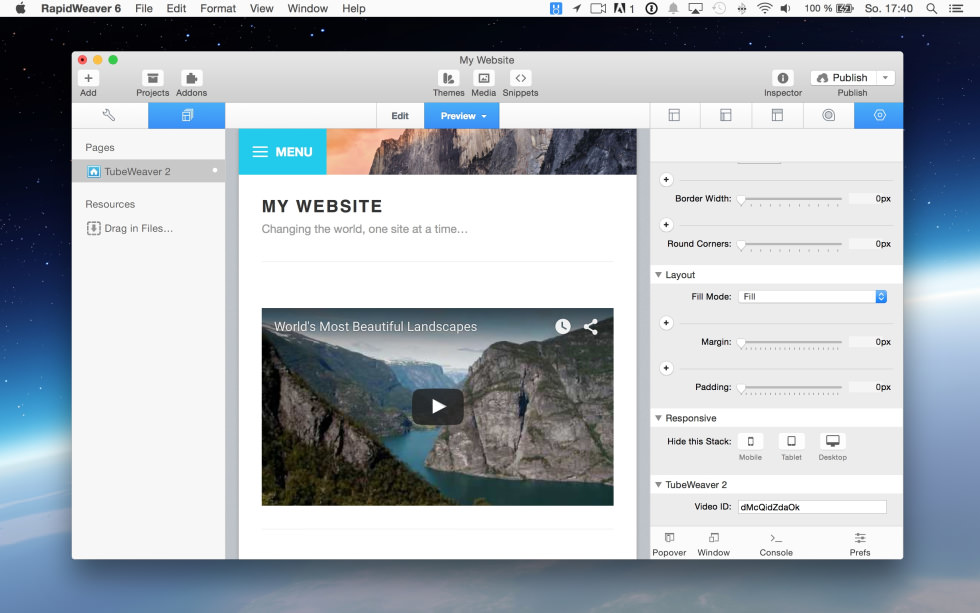Select the third layout inspector tab
Screen dimensions: 980x613
(777, 116)
